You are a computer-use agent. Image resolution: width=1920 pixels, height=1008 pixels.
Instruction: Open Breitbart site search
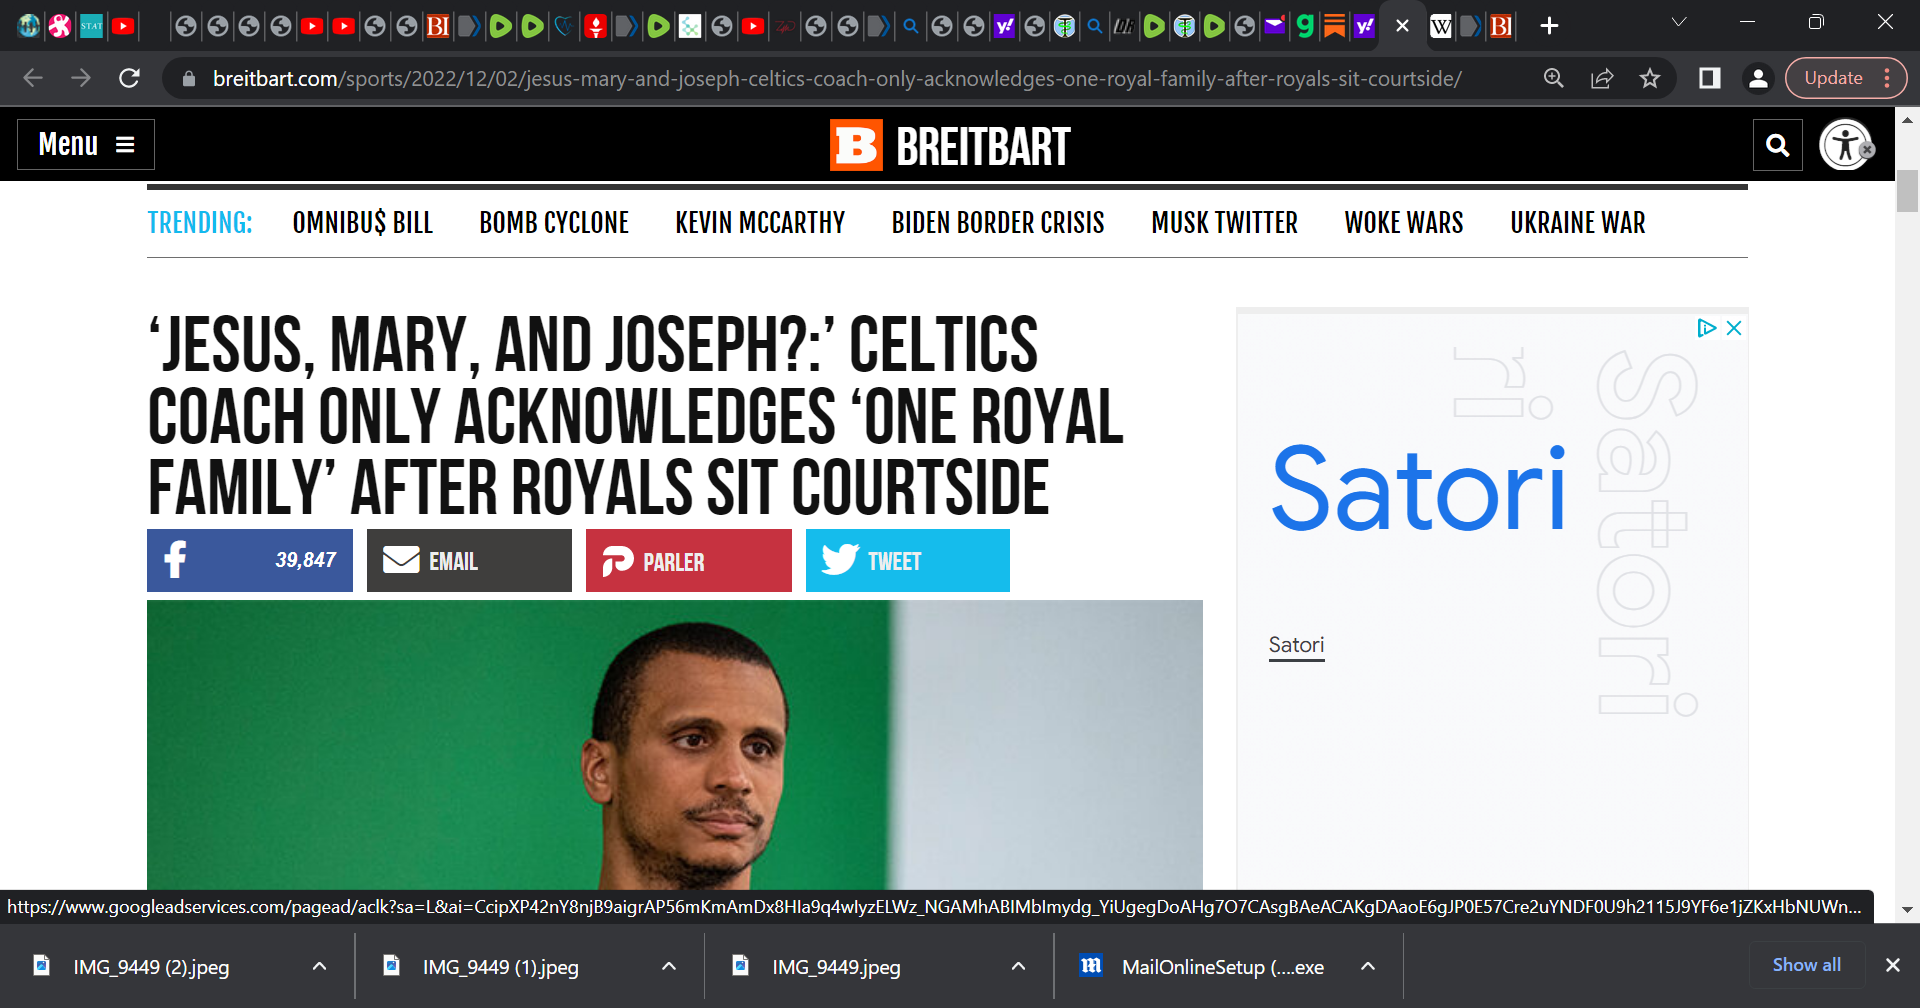pyautogui.click(x=1778, y=145)
